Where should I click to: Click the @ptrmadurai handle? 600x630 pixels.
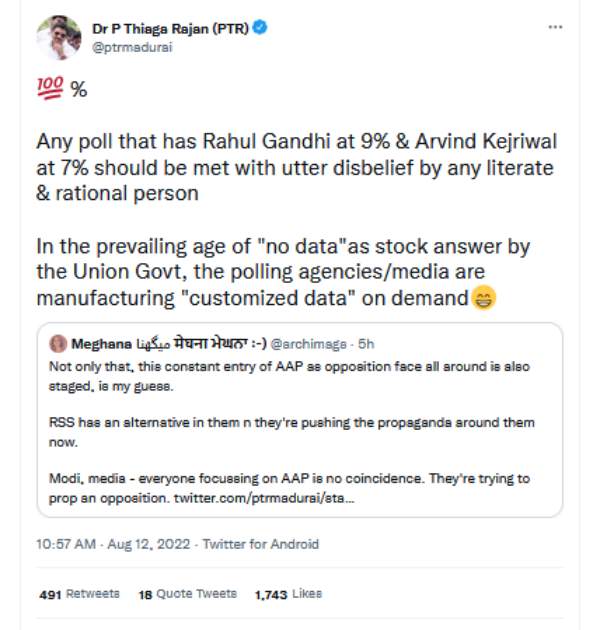tap(127, 47)
